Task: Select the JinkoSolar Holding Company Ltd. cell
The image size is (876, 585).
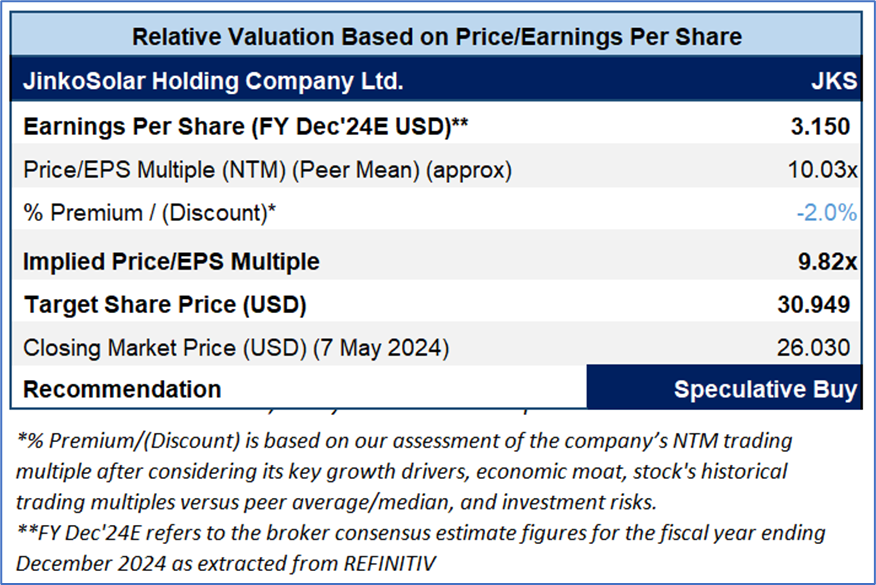Action: pyautogui.click(x=213, y=82)
